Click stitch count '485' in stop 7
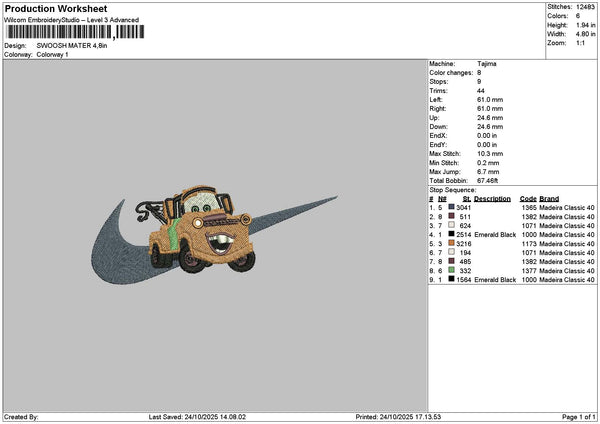This screenshot has width=600, height=424. tap(465, 262)
